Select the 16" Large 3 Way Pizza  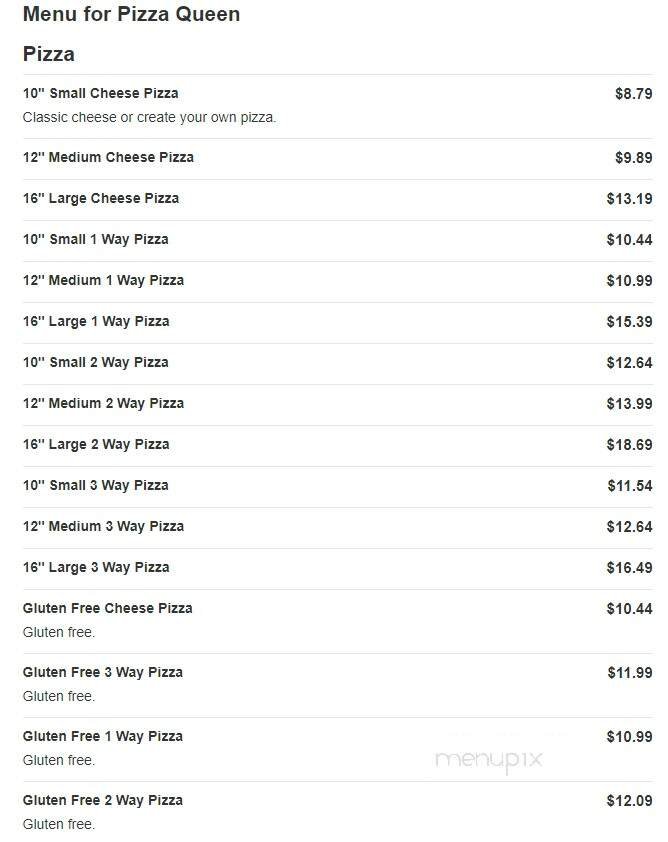click(x=96, y=568)
